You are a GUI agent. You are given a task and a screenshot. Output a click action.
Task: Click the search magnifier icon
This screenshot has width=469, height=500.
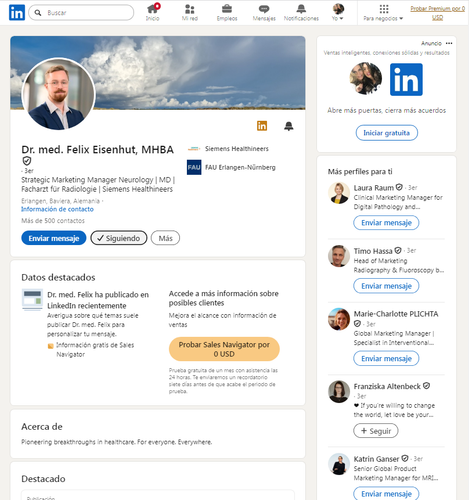[x=38, y=13]
